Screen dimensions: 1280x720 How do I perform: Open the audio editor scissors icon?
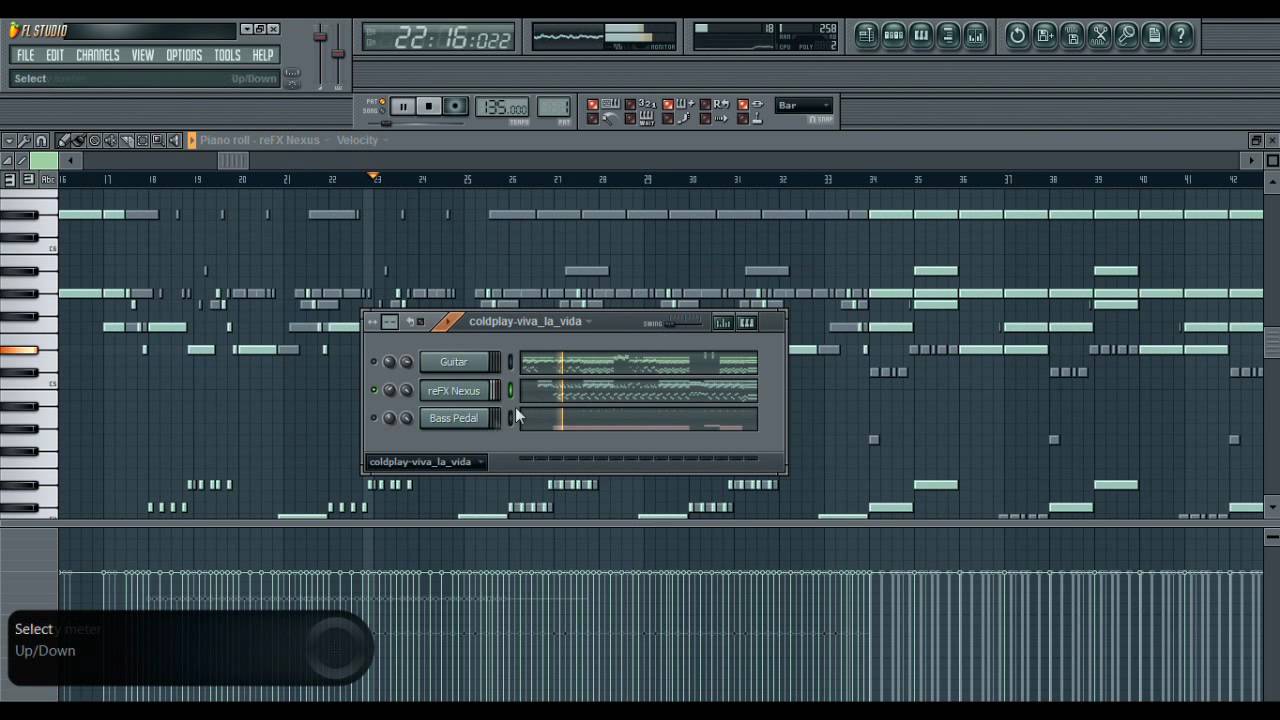1099,36
